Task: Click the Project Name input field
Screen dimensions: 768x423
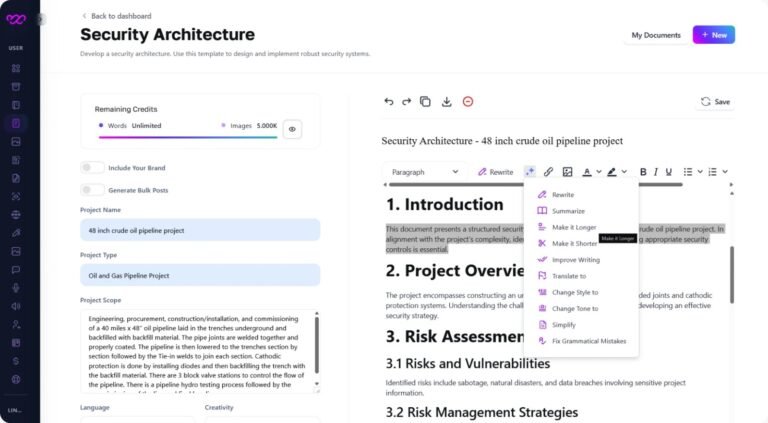Action: pyautogui.click(x=200, y=230)
